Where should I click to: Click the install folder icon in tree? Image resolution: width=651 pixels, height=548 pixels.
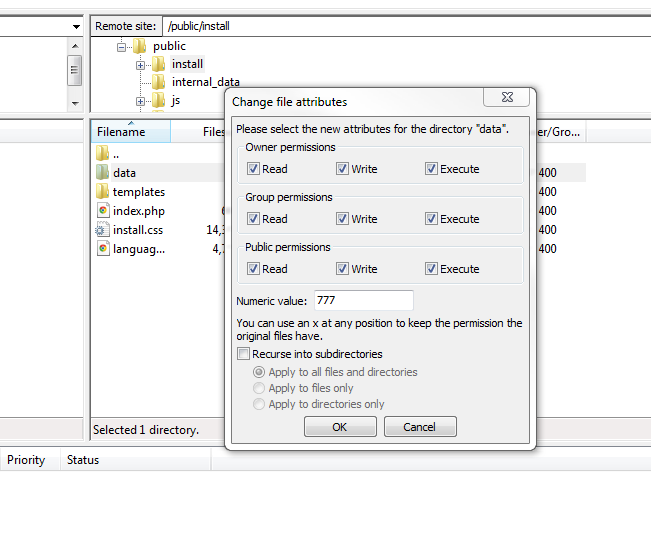(x=159, y=64)
